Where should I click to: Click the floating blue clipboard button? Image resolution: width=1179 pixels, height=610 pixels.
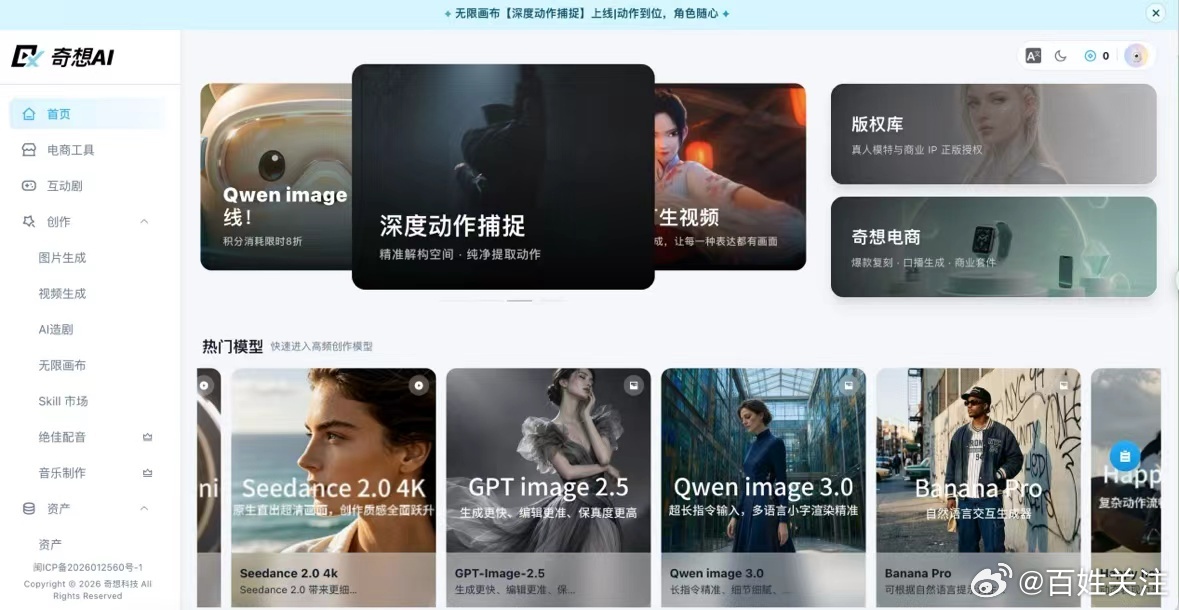pyautogui.click(x=1125, y=456)
